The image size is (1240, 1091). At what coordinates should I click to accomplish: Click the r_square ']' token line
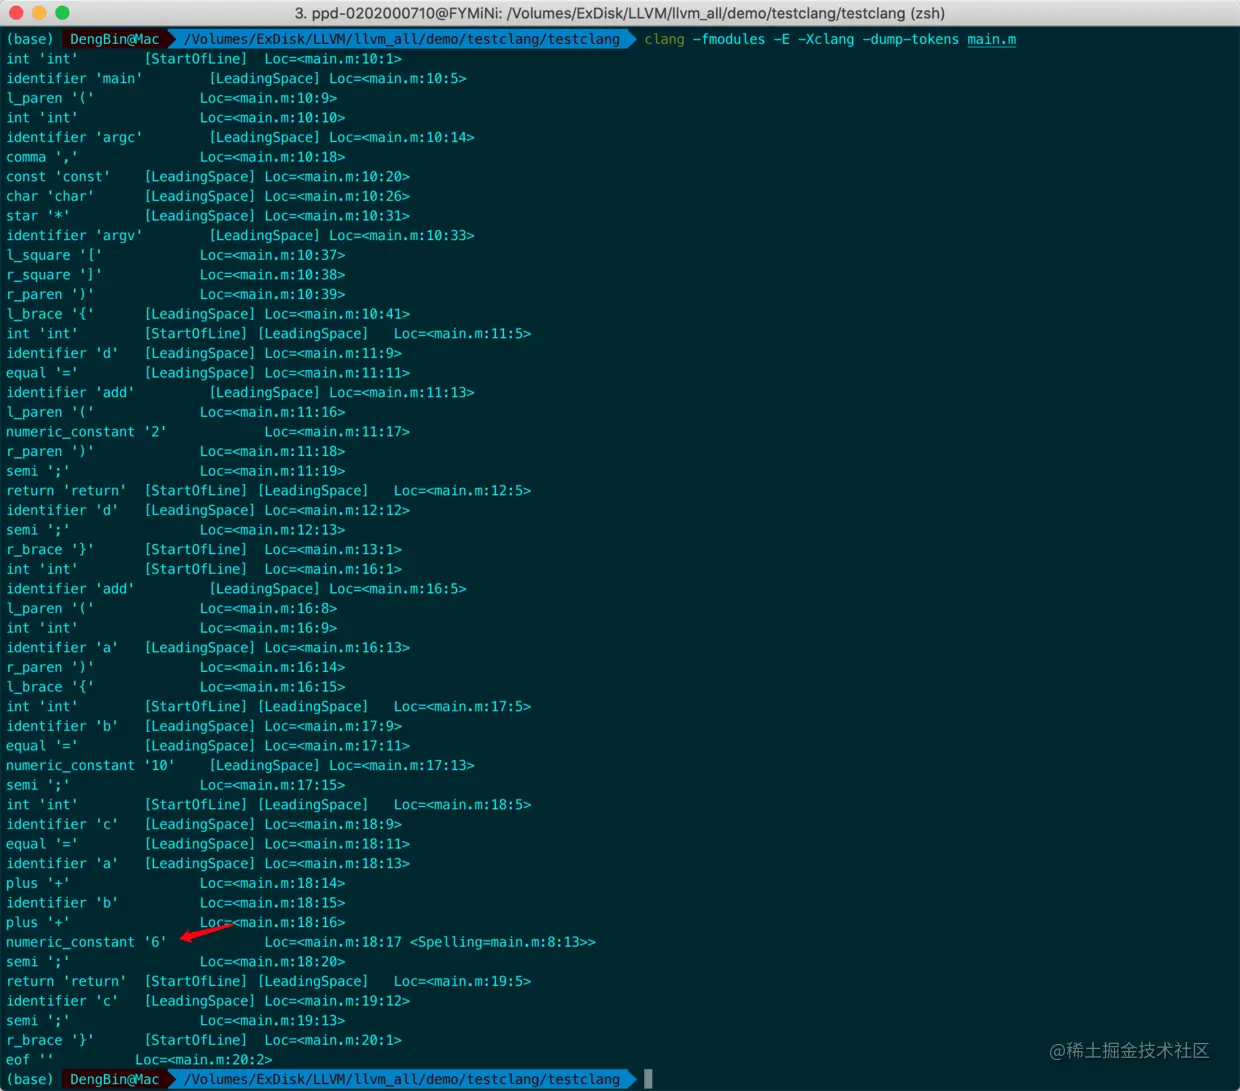click(x=175, y=275)
